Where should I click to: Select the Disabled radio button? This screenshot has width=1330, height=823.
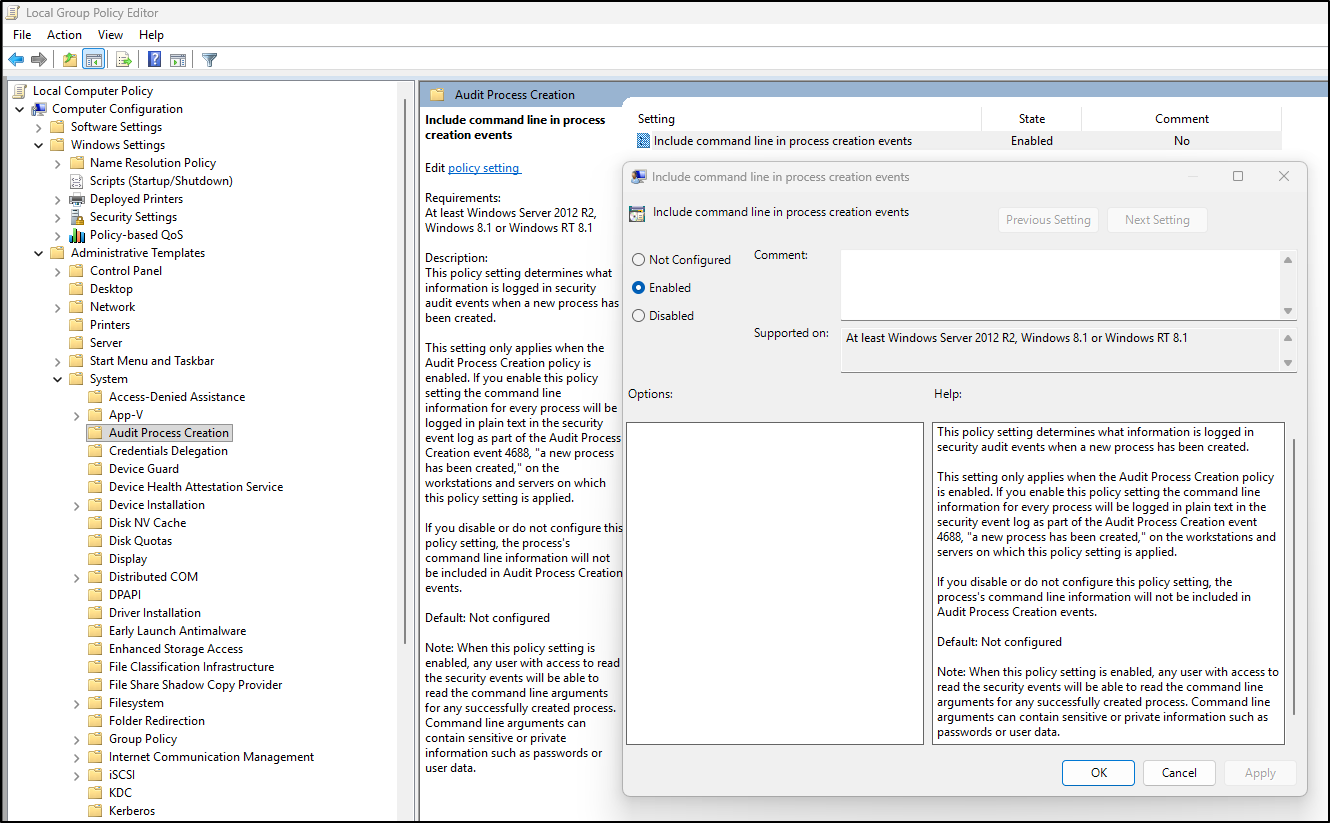click(638, 316)
